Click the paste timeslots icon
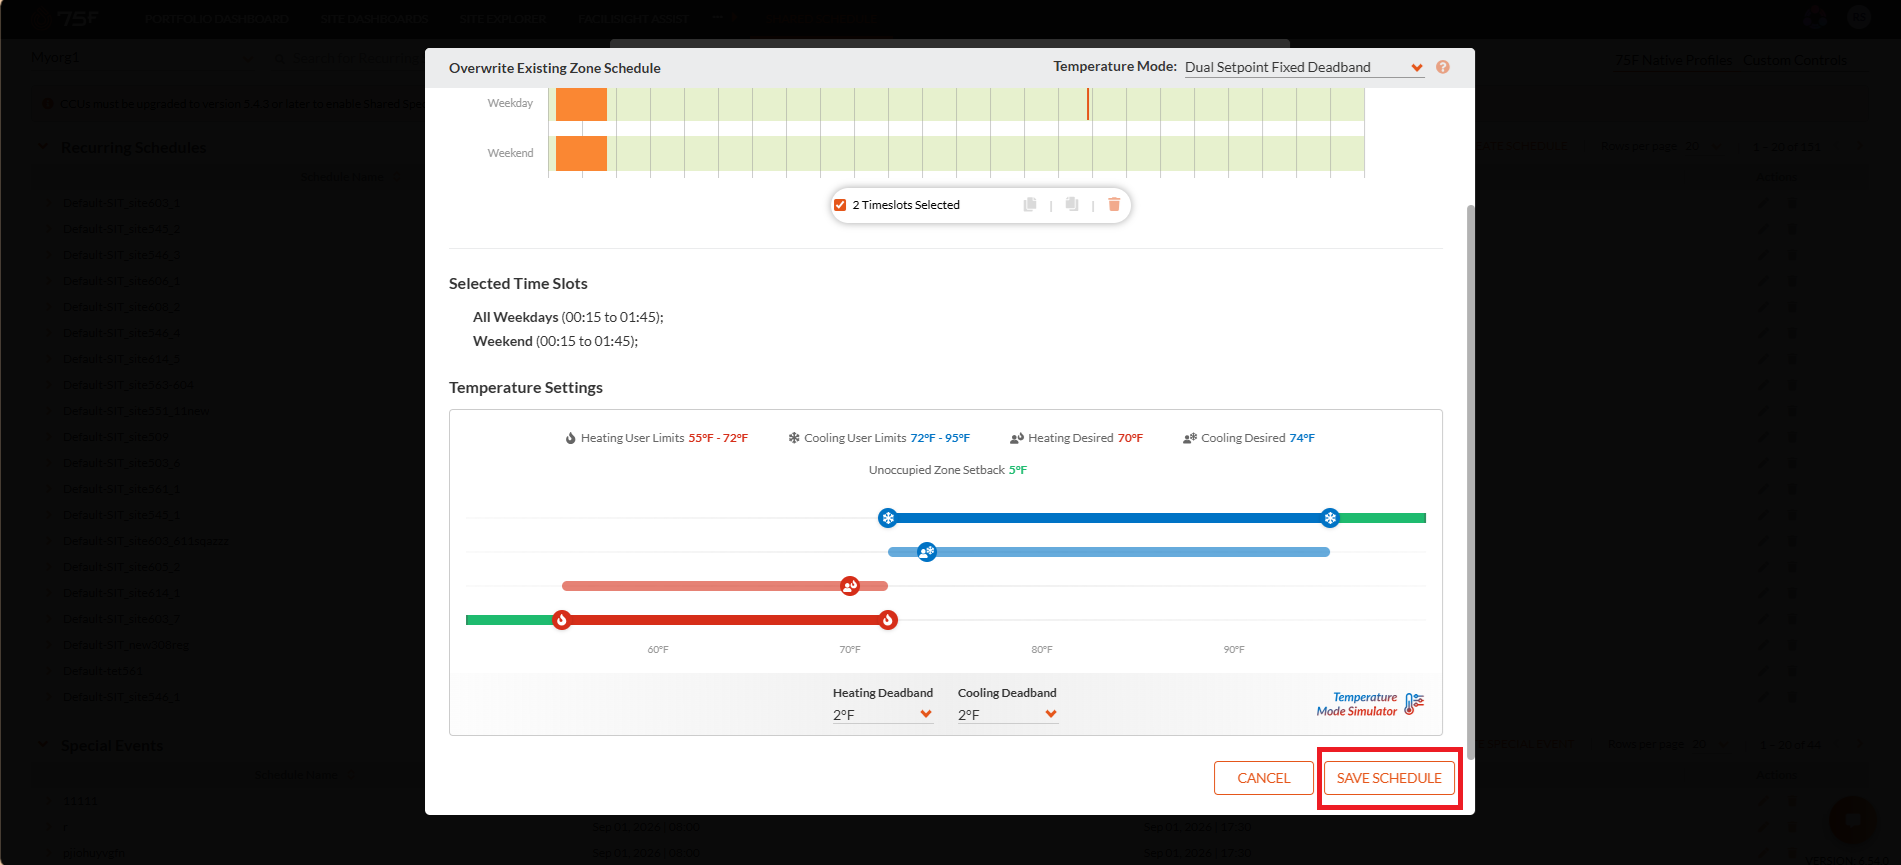The width and height of the screenshot is (1901, 865). click(1072, 204)
